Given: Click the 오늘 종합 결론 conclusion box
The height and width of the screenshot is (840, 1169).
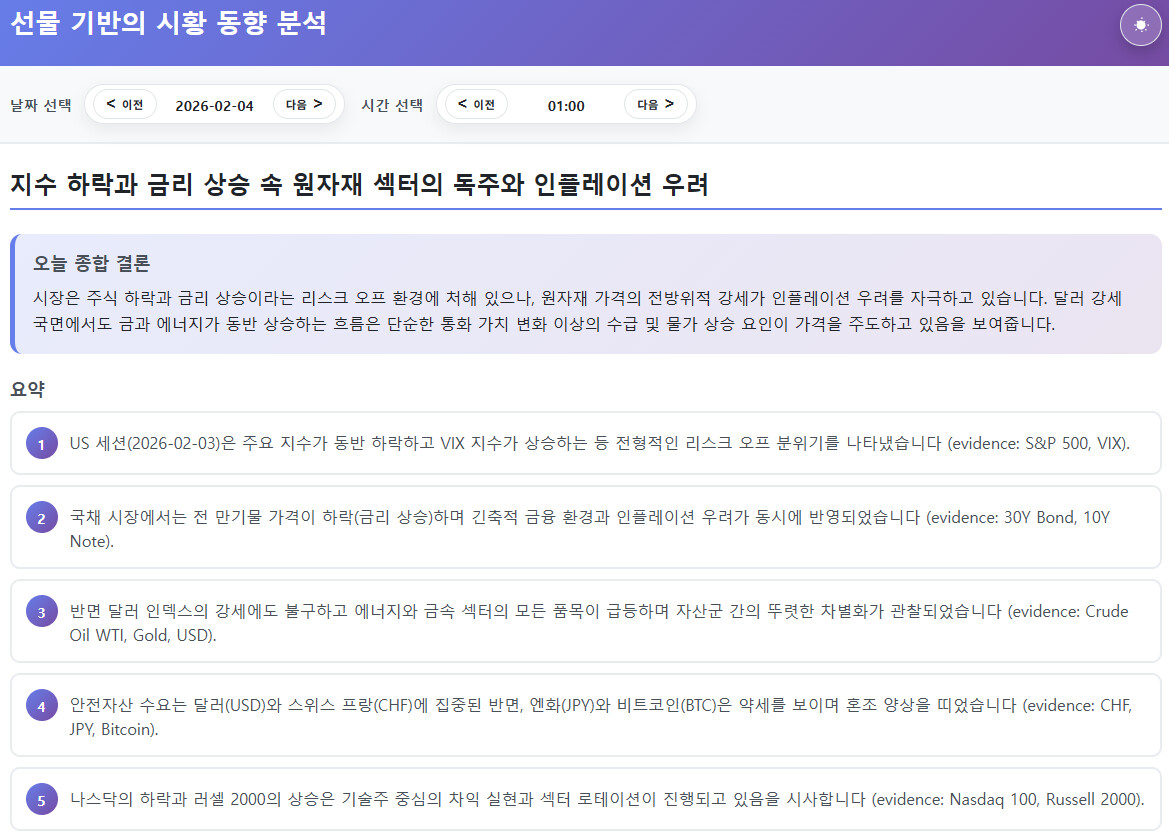Looking at the screenshot, I should (x=585, y=294).
